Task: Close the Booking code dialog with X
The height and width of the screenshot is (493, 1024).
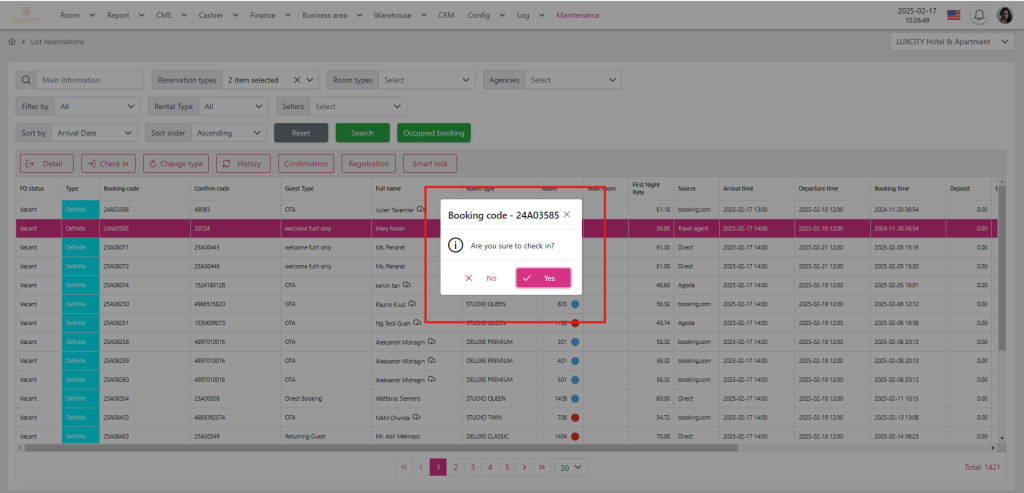Action: tap(567, 214)
